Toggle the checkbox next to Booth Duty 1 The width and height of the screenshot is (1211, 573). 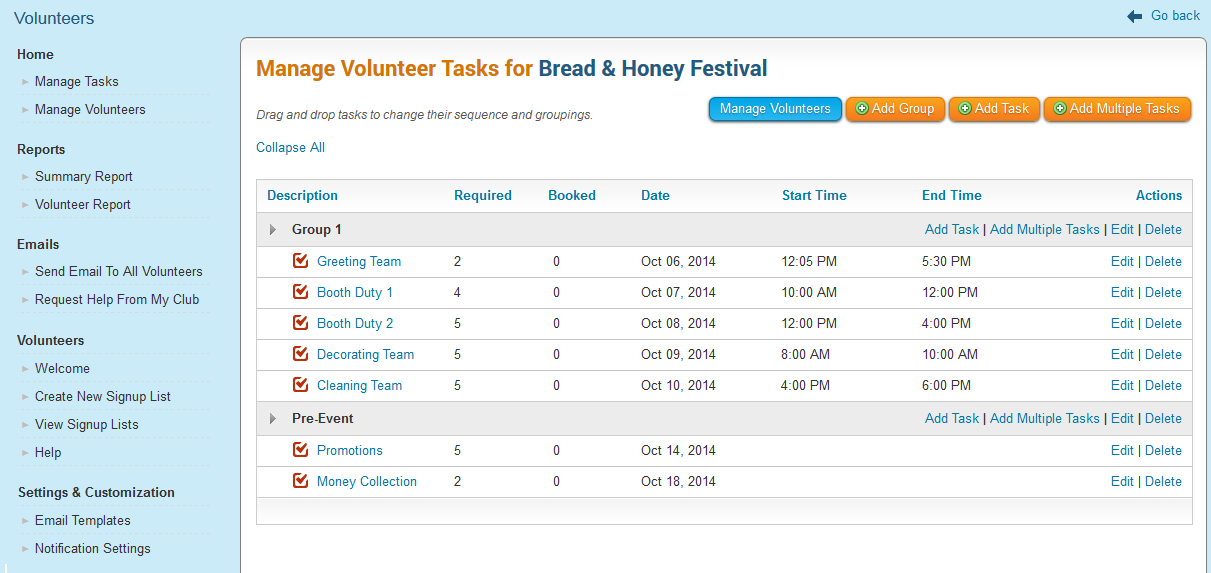point(300,292)
